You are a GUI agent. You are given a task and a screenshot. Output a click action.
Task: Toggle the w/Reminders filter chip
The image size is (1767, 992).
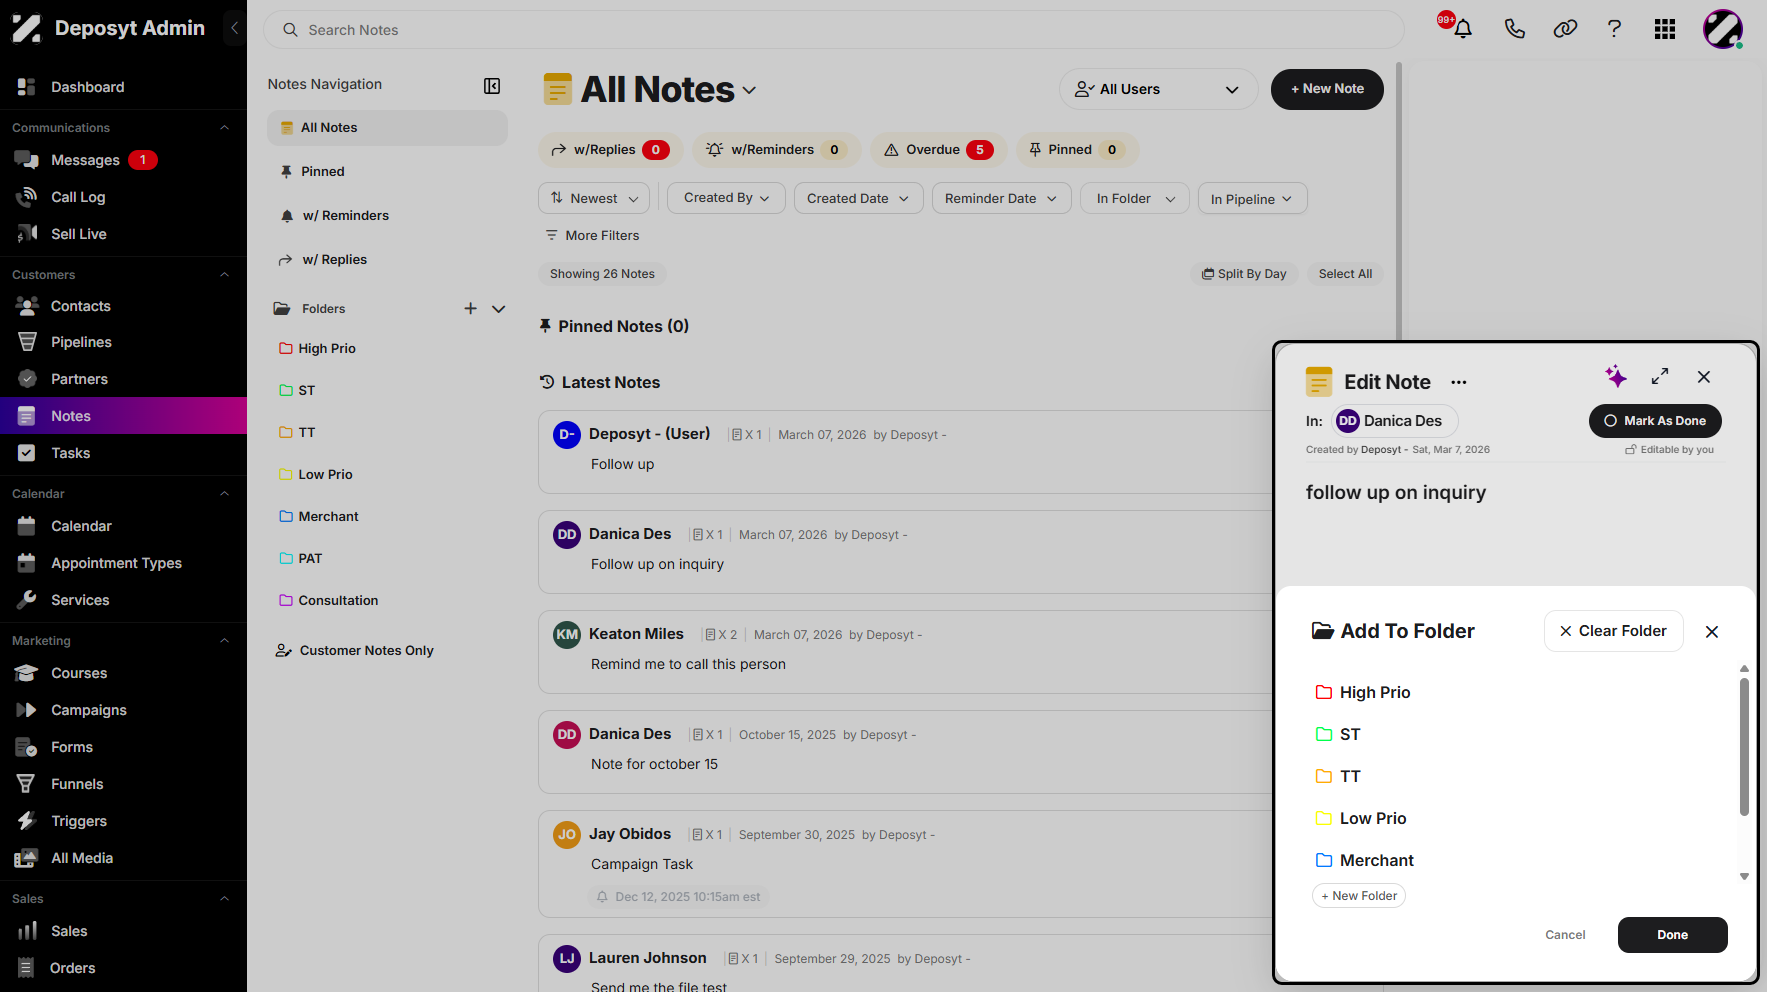(777, 150)
